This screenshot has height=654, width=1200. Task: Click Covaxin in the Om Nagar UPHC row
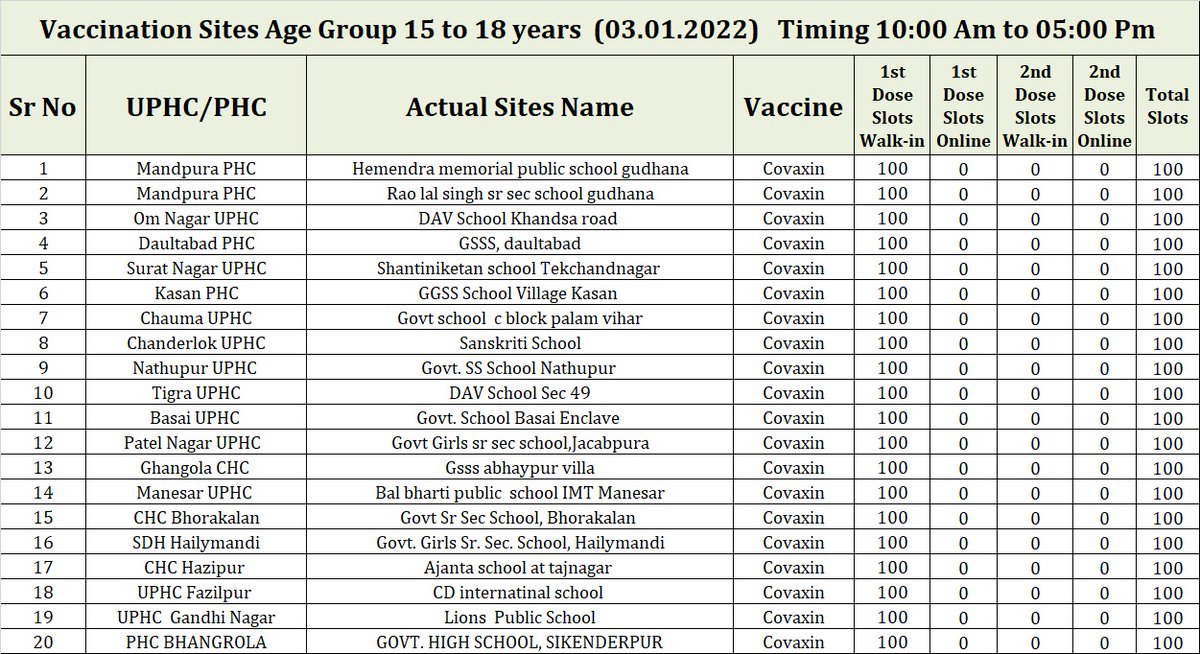pos(793,219)
